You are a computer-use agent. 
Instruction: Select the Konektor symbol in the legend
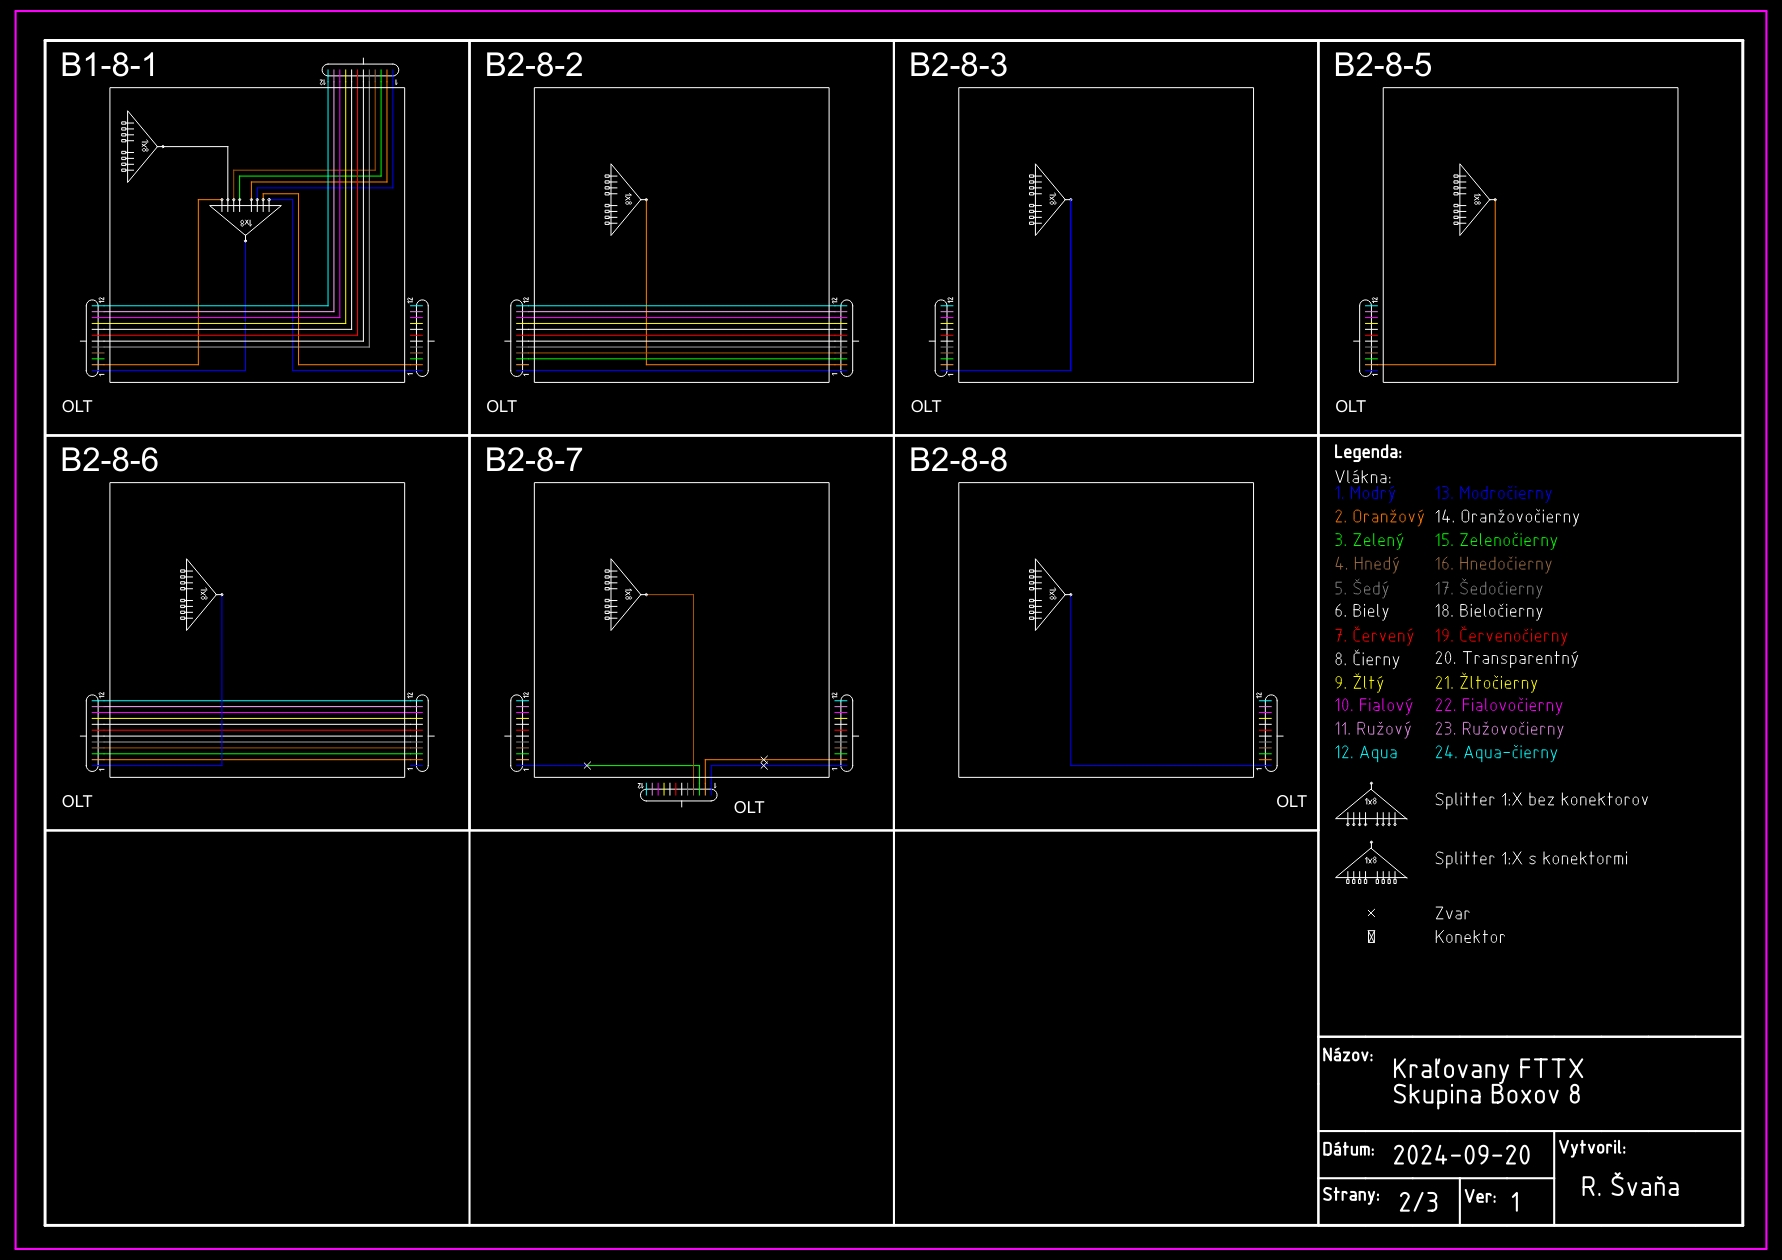1371,937
